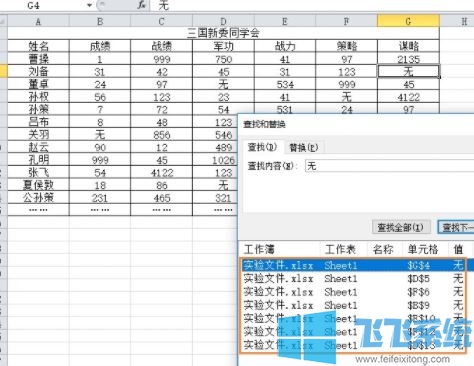
Task: Click the 值 results column header
Action: pyautogui.click(x=459, y=249)
